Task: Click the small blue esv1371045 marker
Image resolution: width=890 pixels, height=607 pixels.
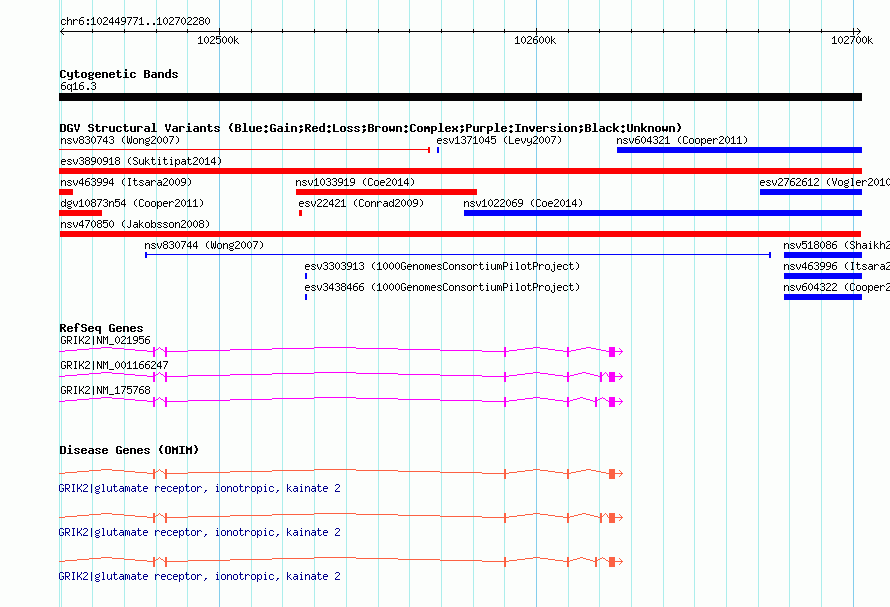Action: 438,150
